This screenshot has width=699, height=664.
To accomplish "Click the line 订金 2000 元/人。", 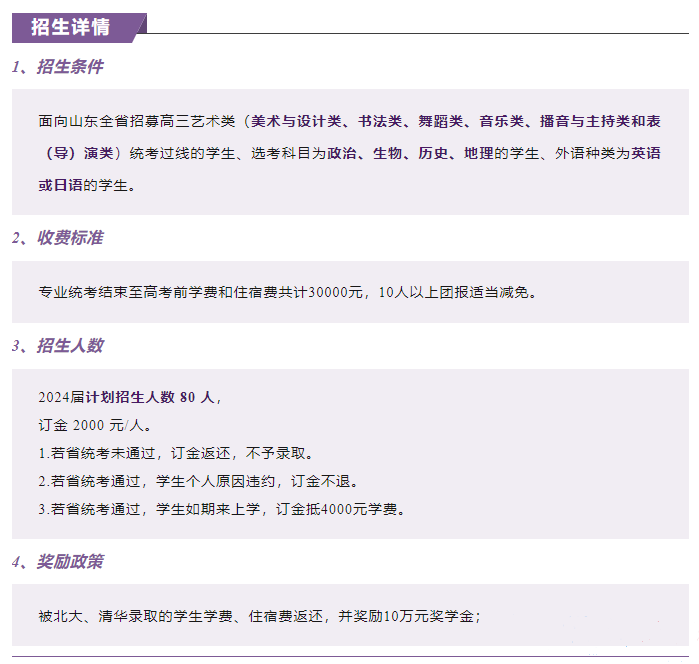I will pos(95,425).
